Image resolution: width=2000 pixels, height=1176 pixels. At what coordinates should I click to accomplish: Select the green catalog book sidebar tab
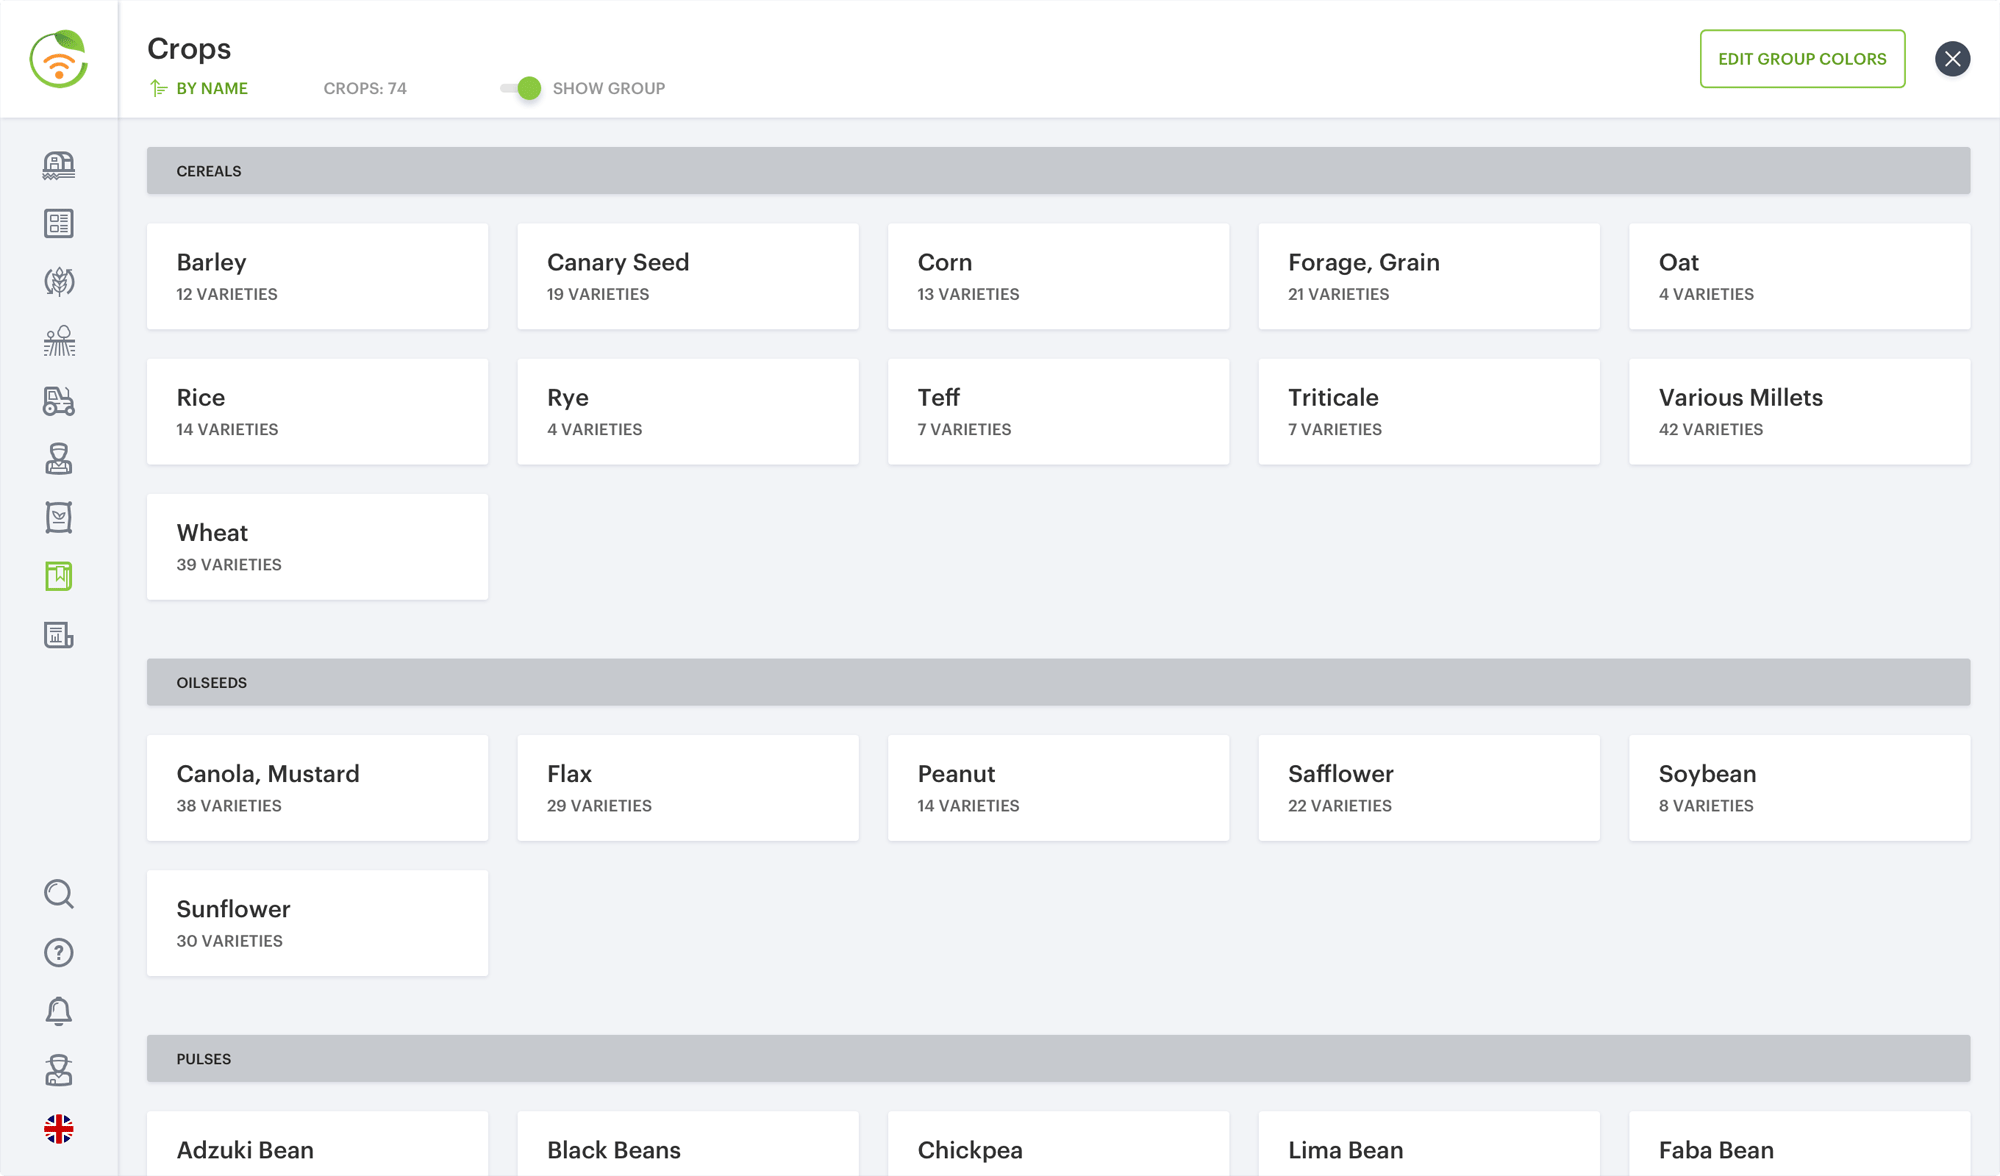[59, 576]
